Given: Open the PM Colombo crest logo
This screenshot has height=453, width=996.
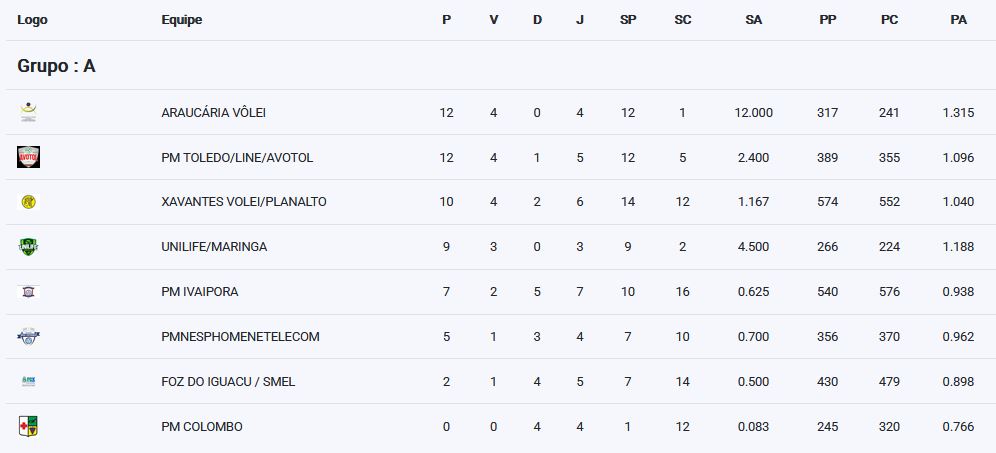Looking at the screenshot, I should [28, 426].
